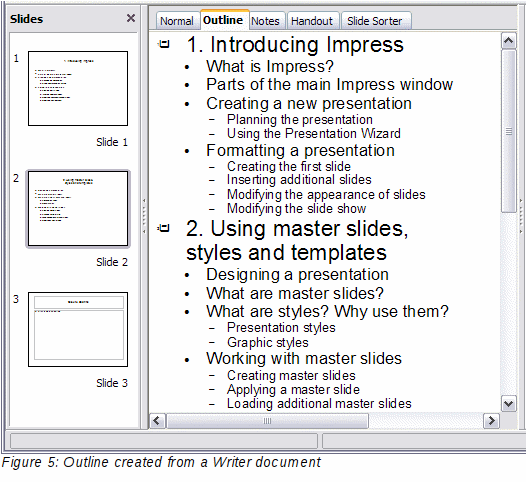Select the Slide 3 thumbnail

[x=78, y=329]
